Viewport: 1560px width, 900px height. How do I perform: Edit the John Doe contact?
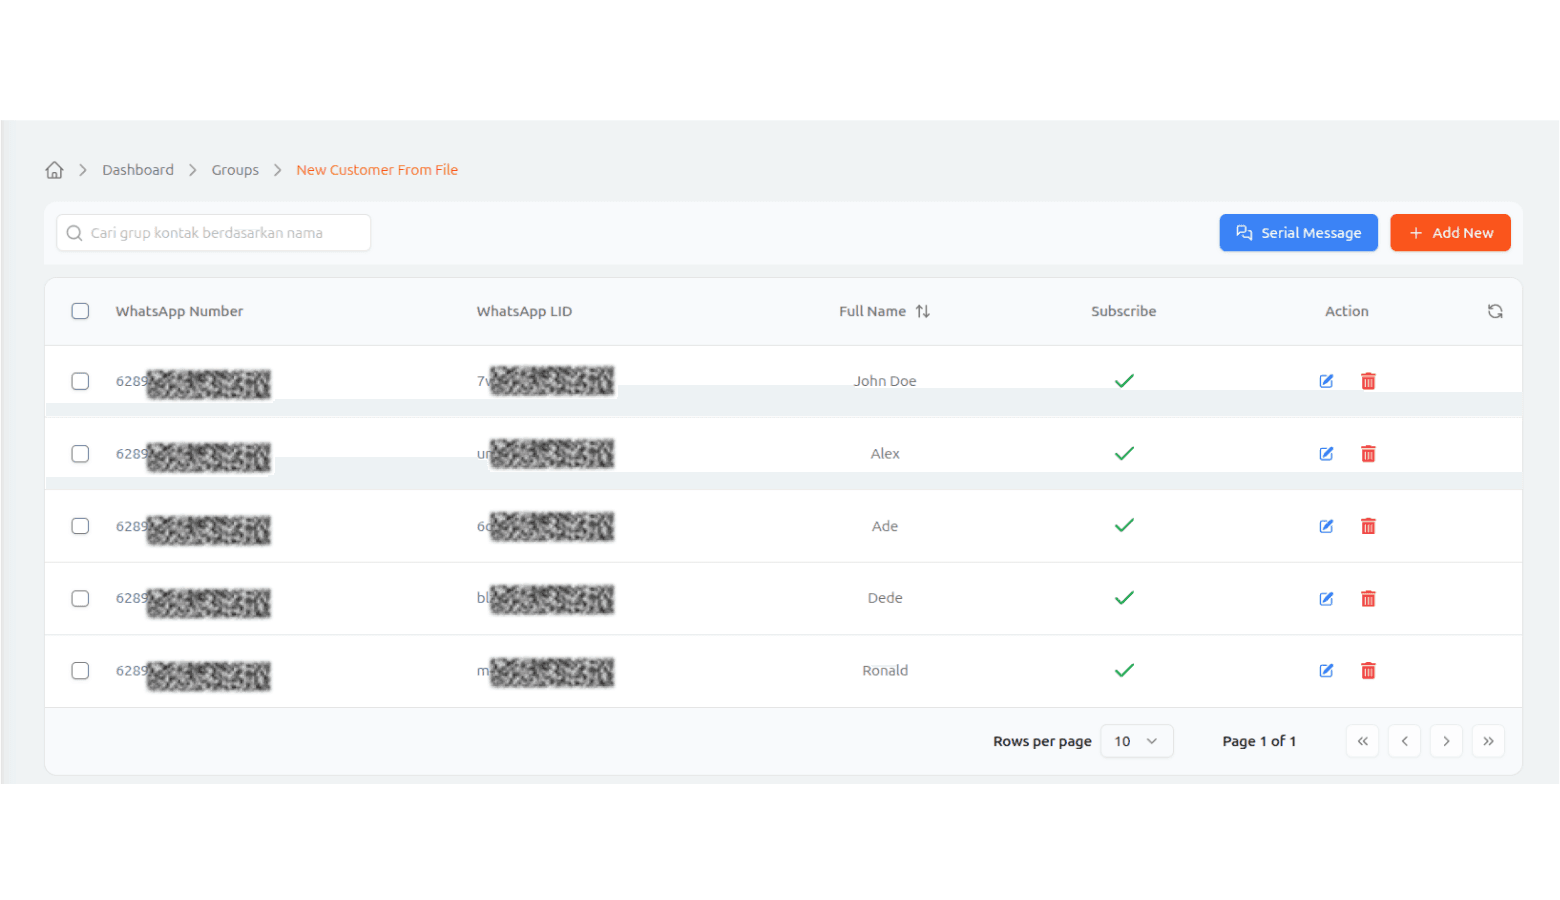click(1326, 381)
